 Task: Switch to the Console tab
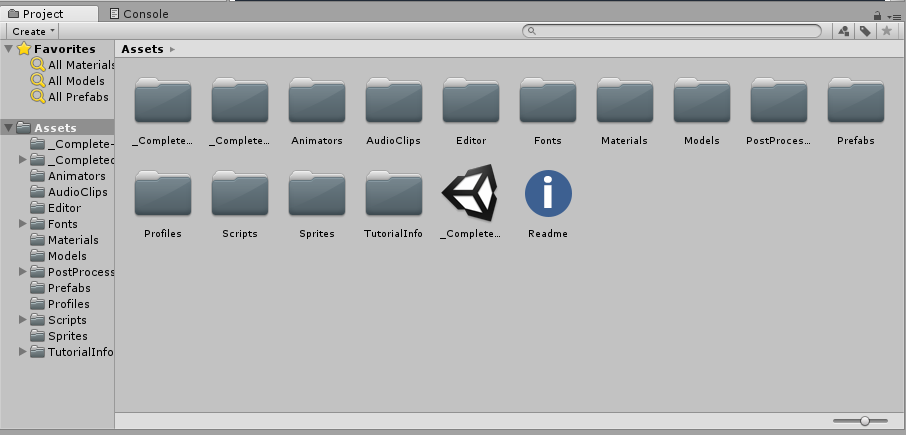pos(139,14)
